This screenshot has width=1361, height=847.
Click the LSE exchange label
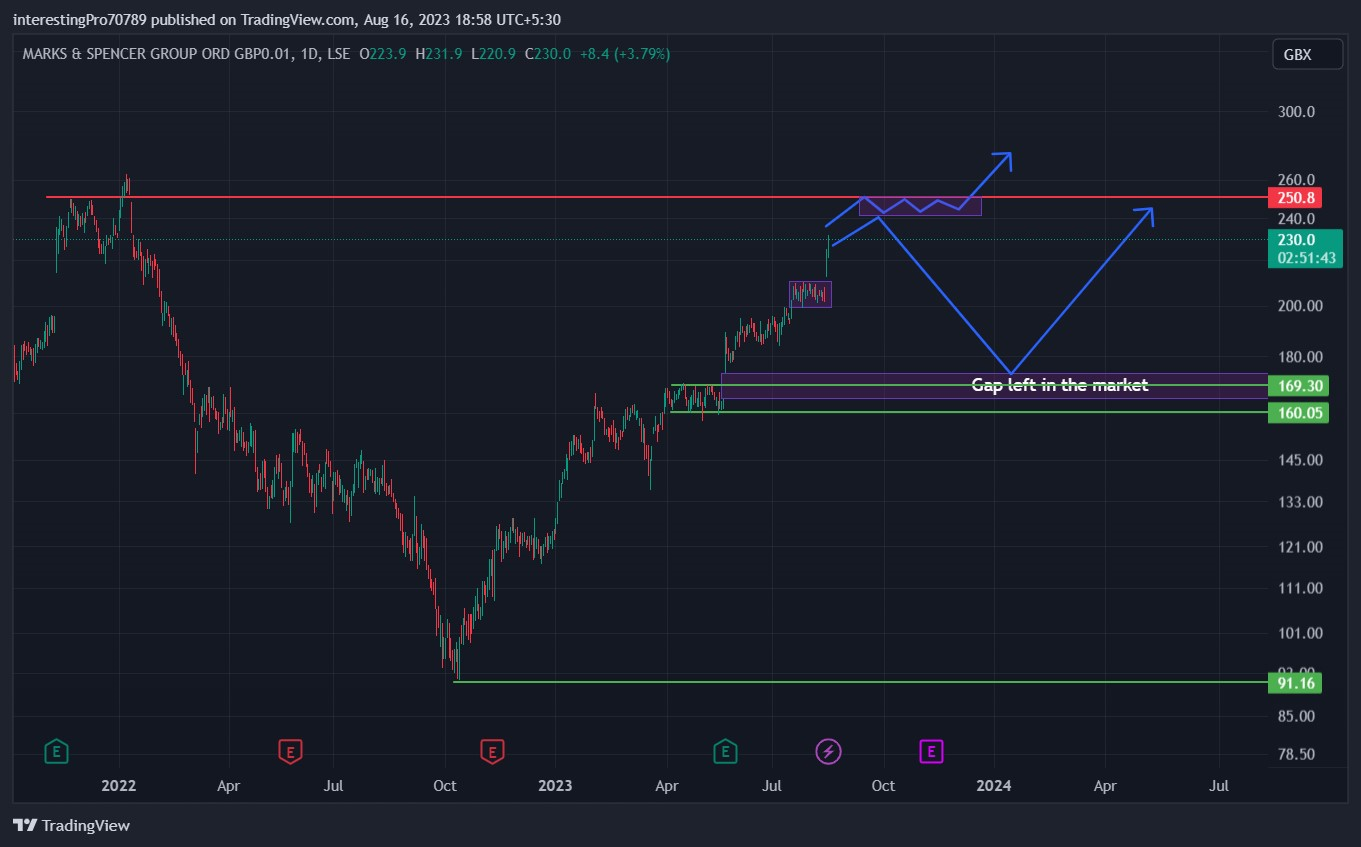pyautogui.click(x=337, y=54)
